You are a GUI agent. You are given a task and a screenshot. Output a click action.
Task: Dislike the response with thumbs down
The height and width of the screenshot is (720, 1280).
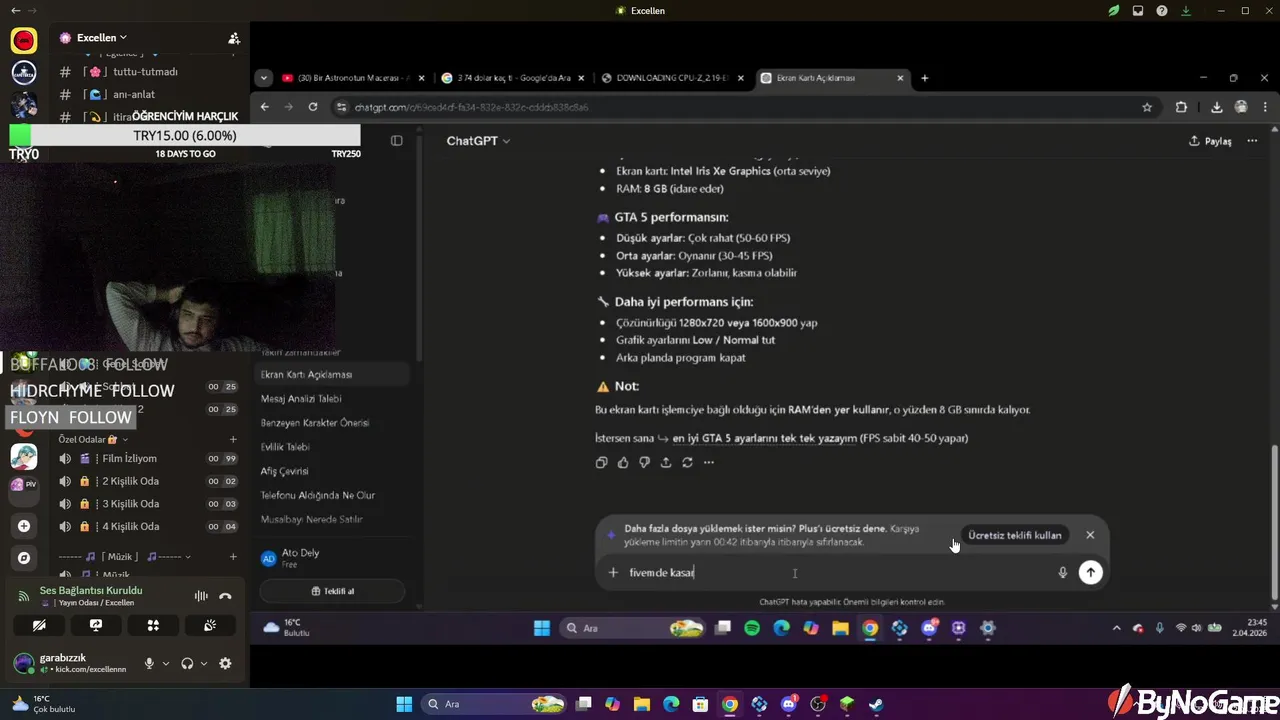coord(644,462)
